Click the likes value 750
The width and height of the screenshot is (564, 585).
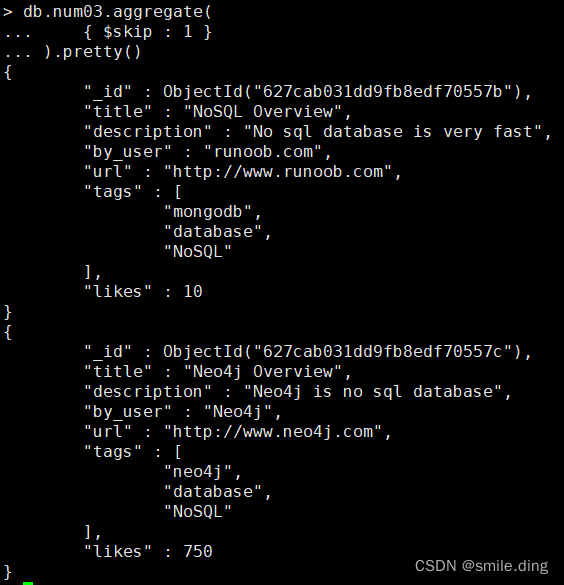point(198,551)
